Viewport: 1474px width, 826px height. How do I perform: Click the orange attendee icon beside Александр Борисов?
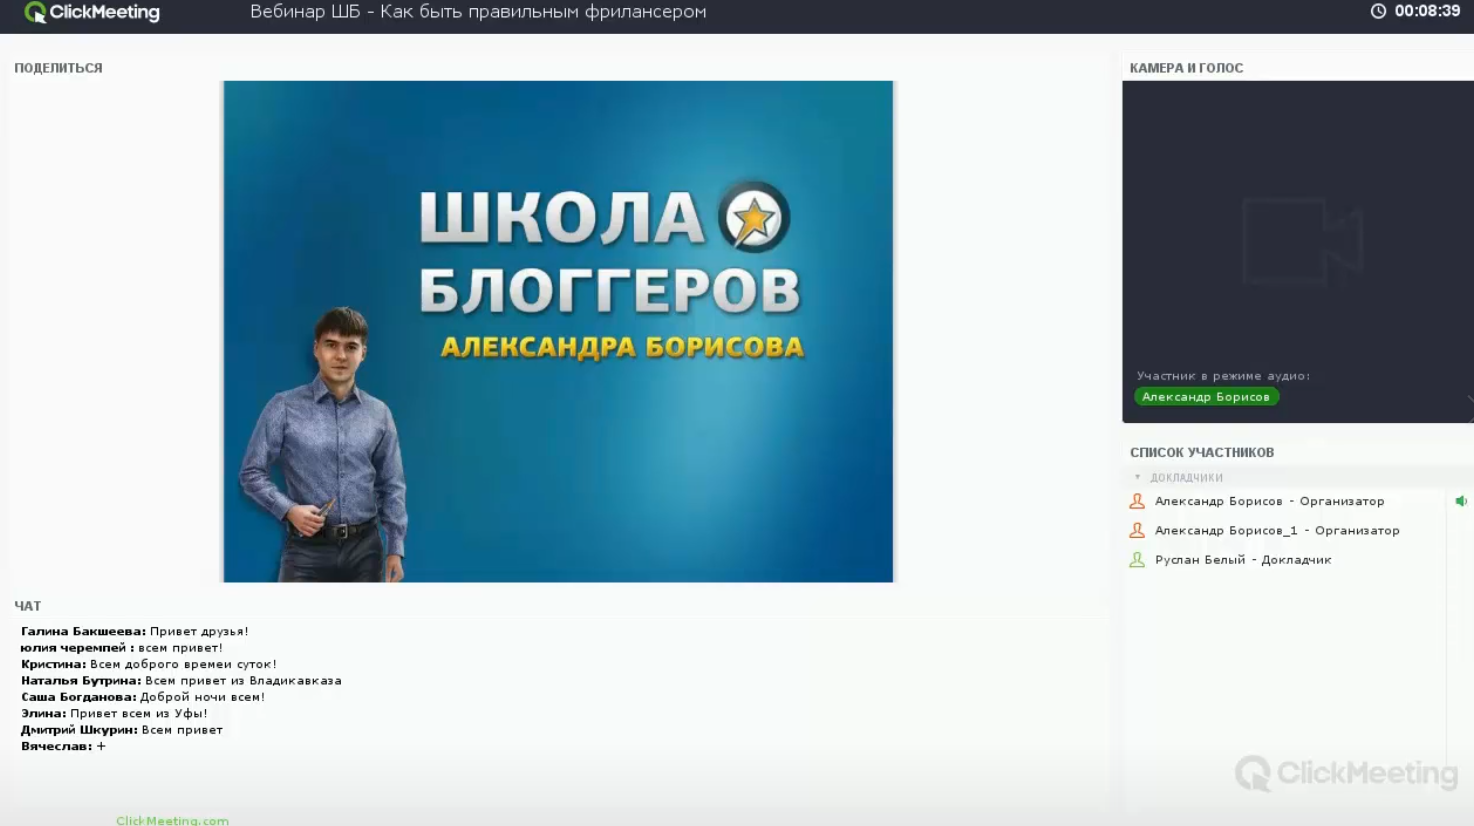coord(1136,501)
